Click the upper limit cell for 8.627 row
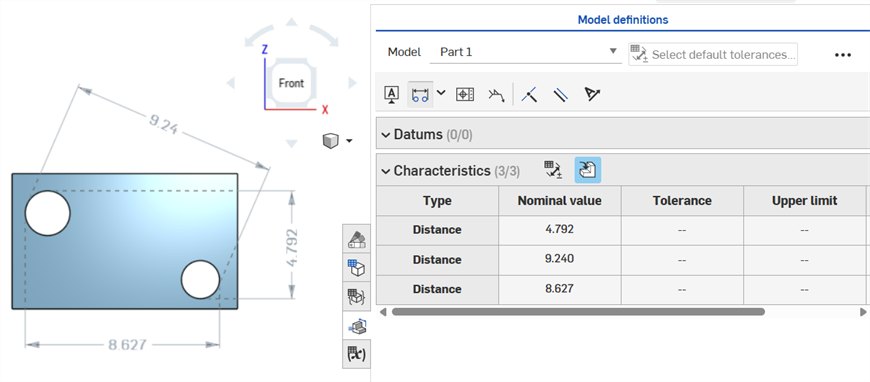870x382 pixels. pos(805,289)
